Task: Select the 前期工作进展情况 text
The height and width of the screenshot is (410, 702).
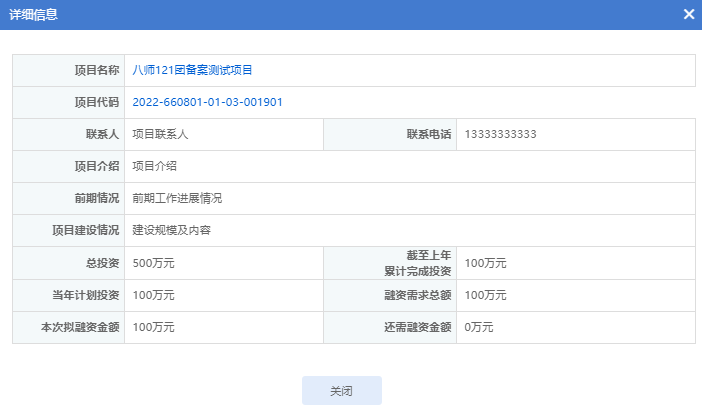Action: [177, 198]
